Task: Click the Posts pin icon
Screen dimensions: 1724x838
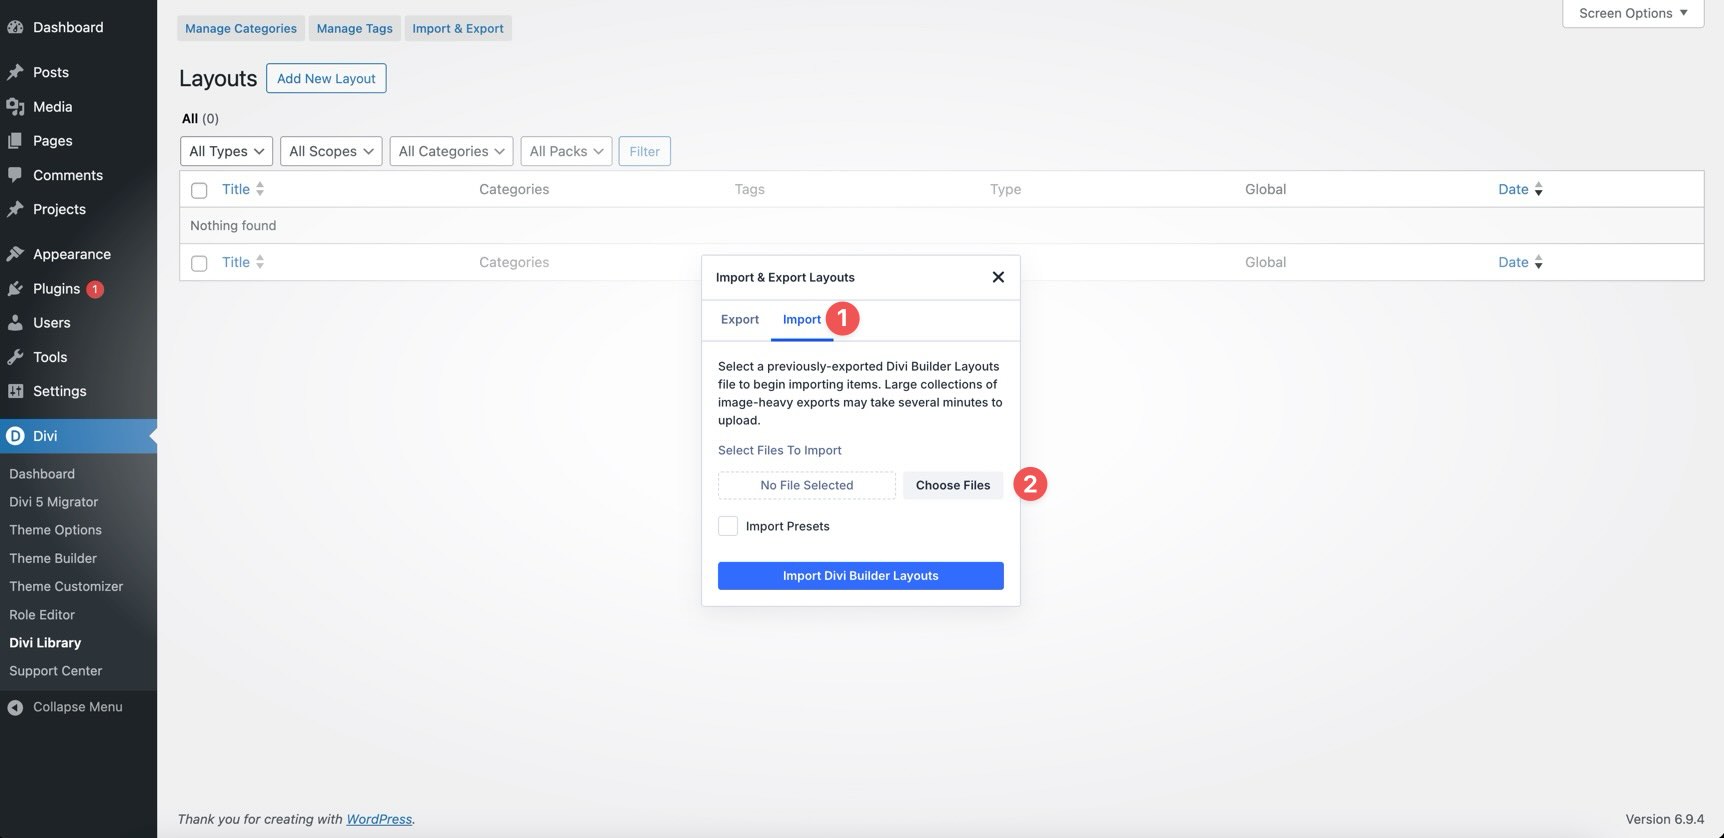Action: [15, 72]
